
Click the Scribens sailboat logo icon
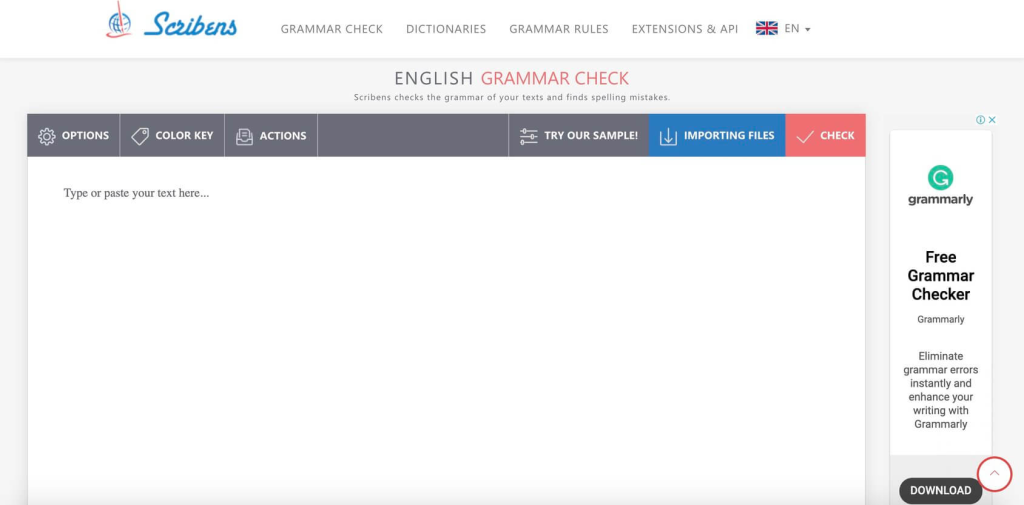(119, 20)
